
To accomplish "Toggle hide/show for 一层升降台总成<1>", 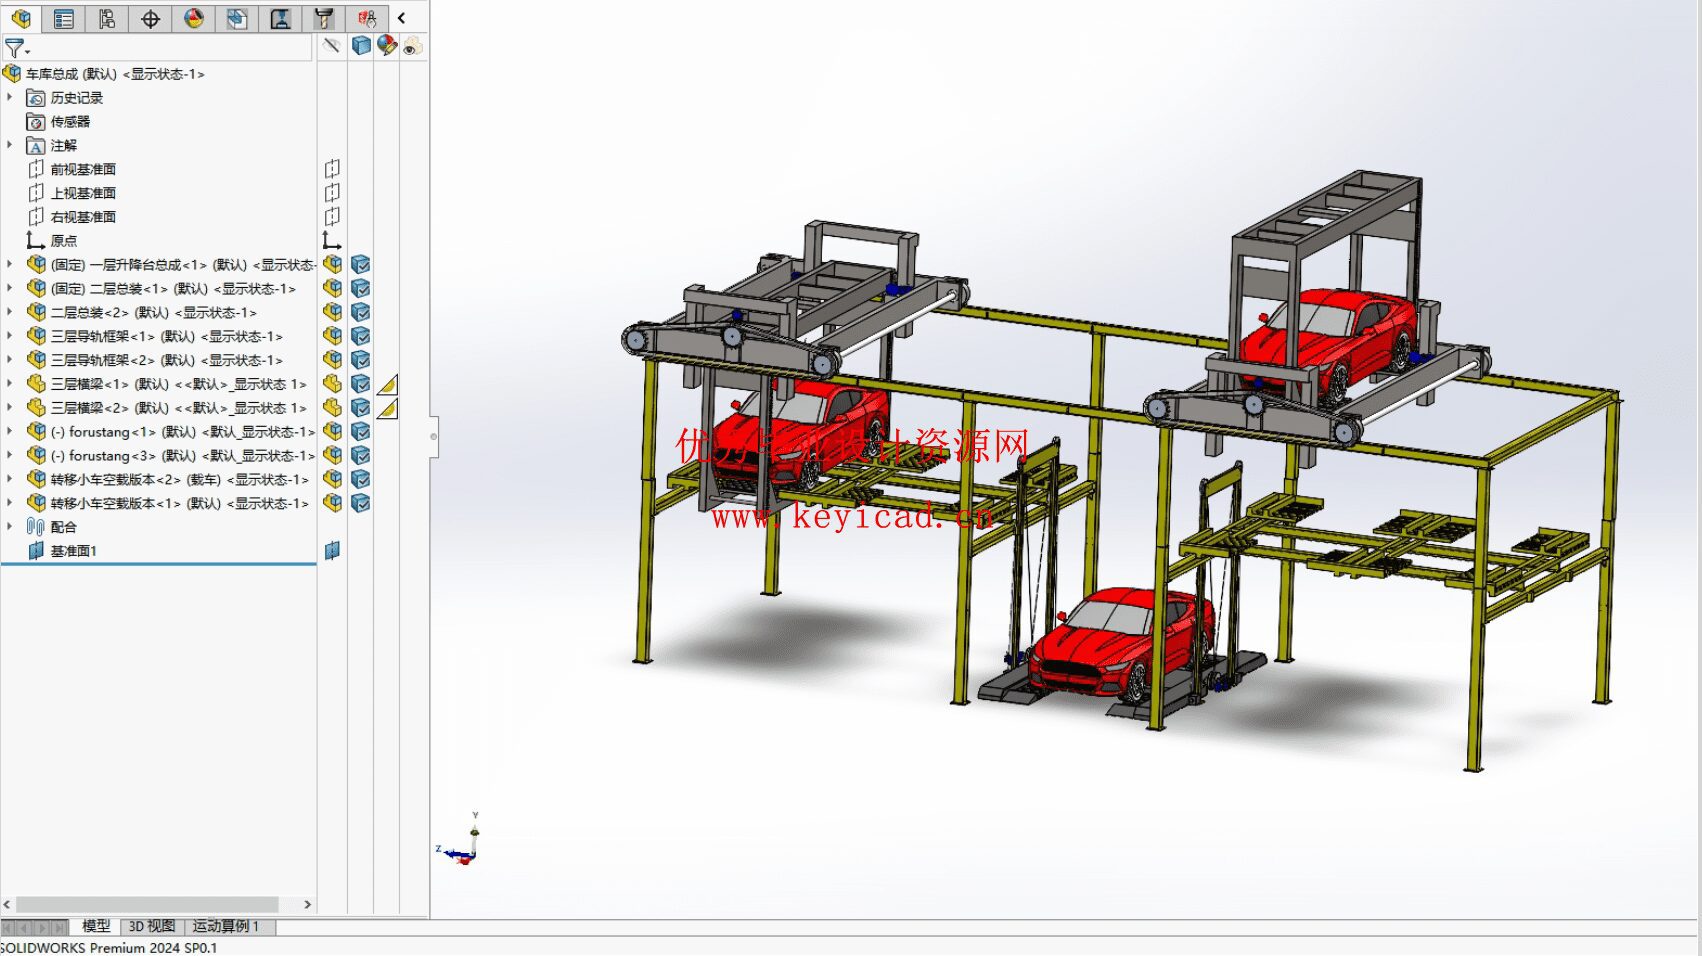I will click(x=332, y=264).
